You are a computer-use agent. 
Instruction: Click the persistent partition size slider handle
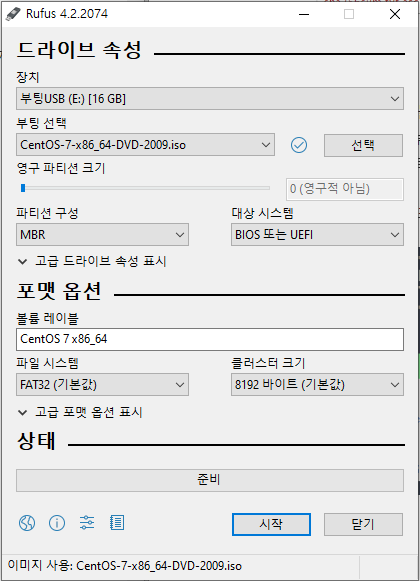[23, 188]
